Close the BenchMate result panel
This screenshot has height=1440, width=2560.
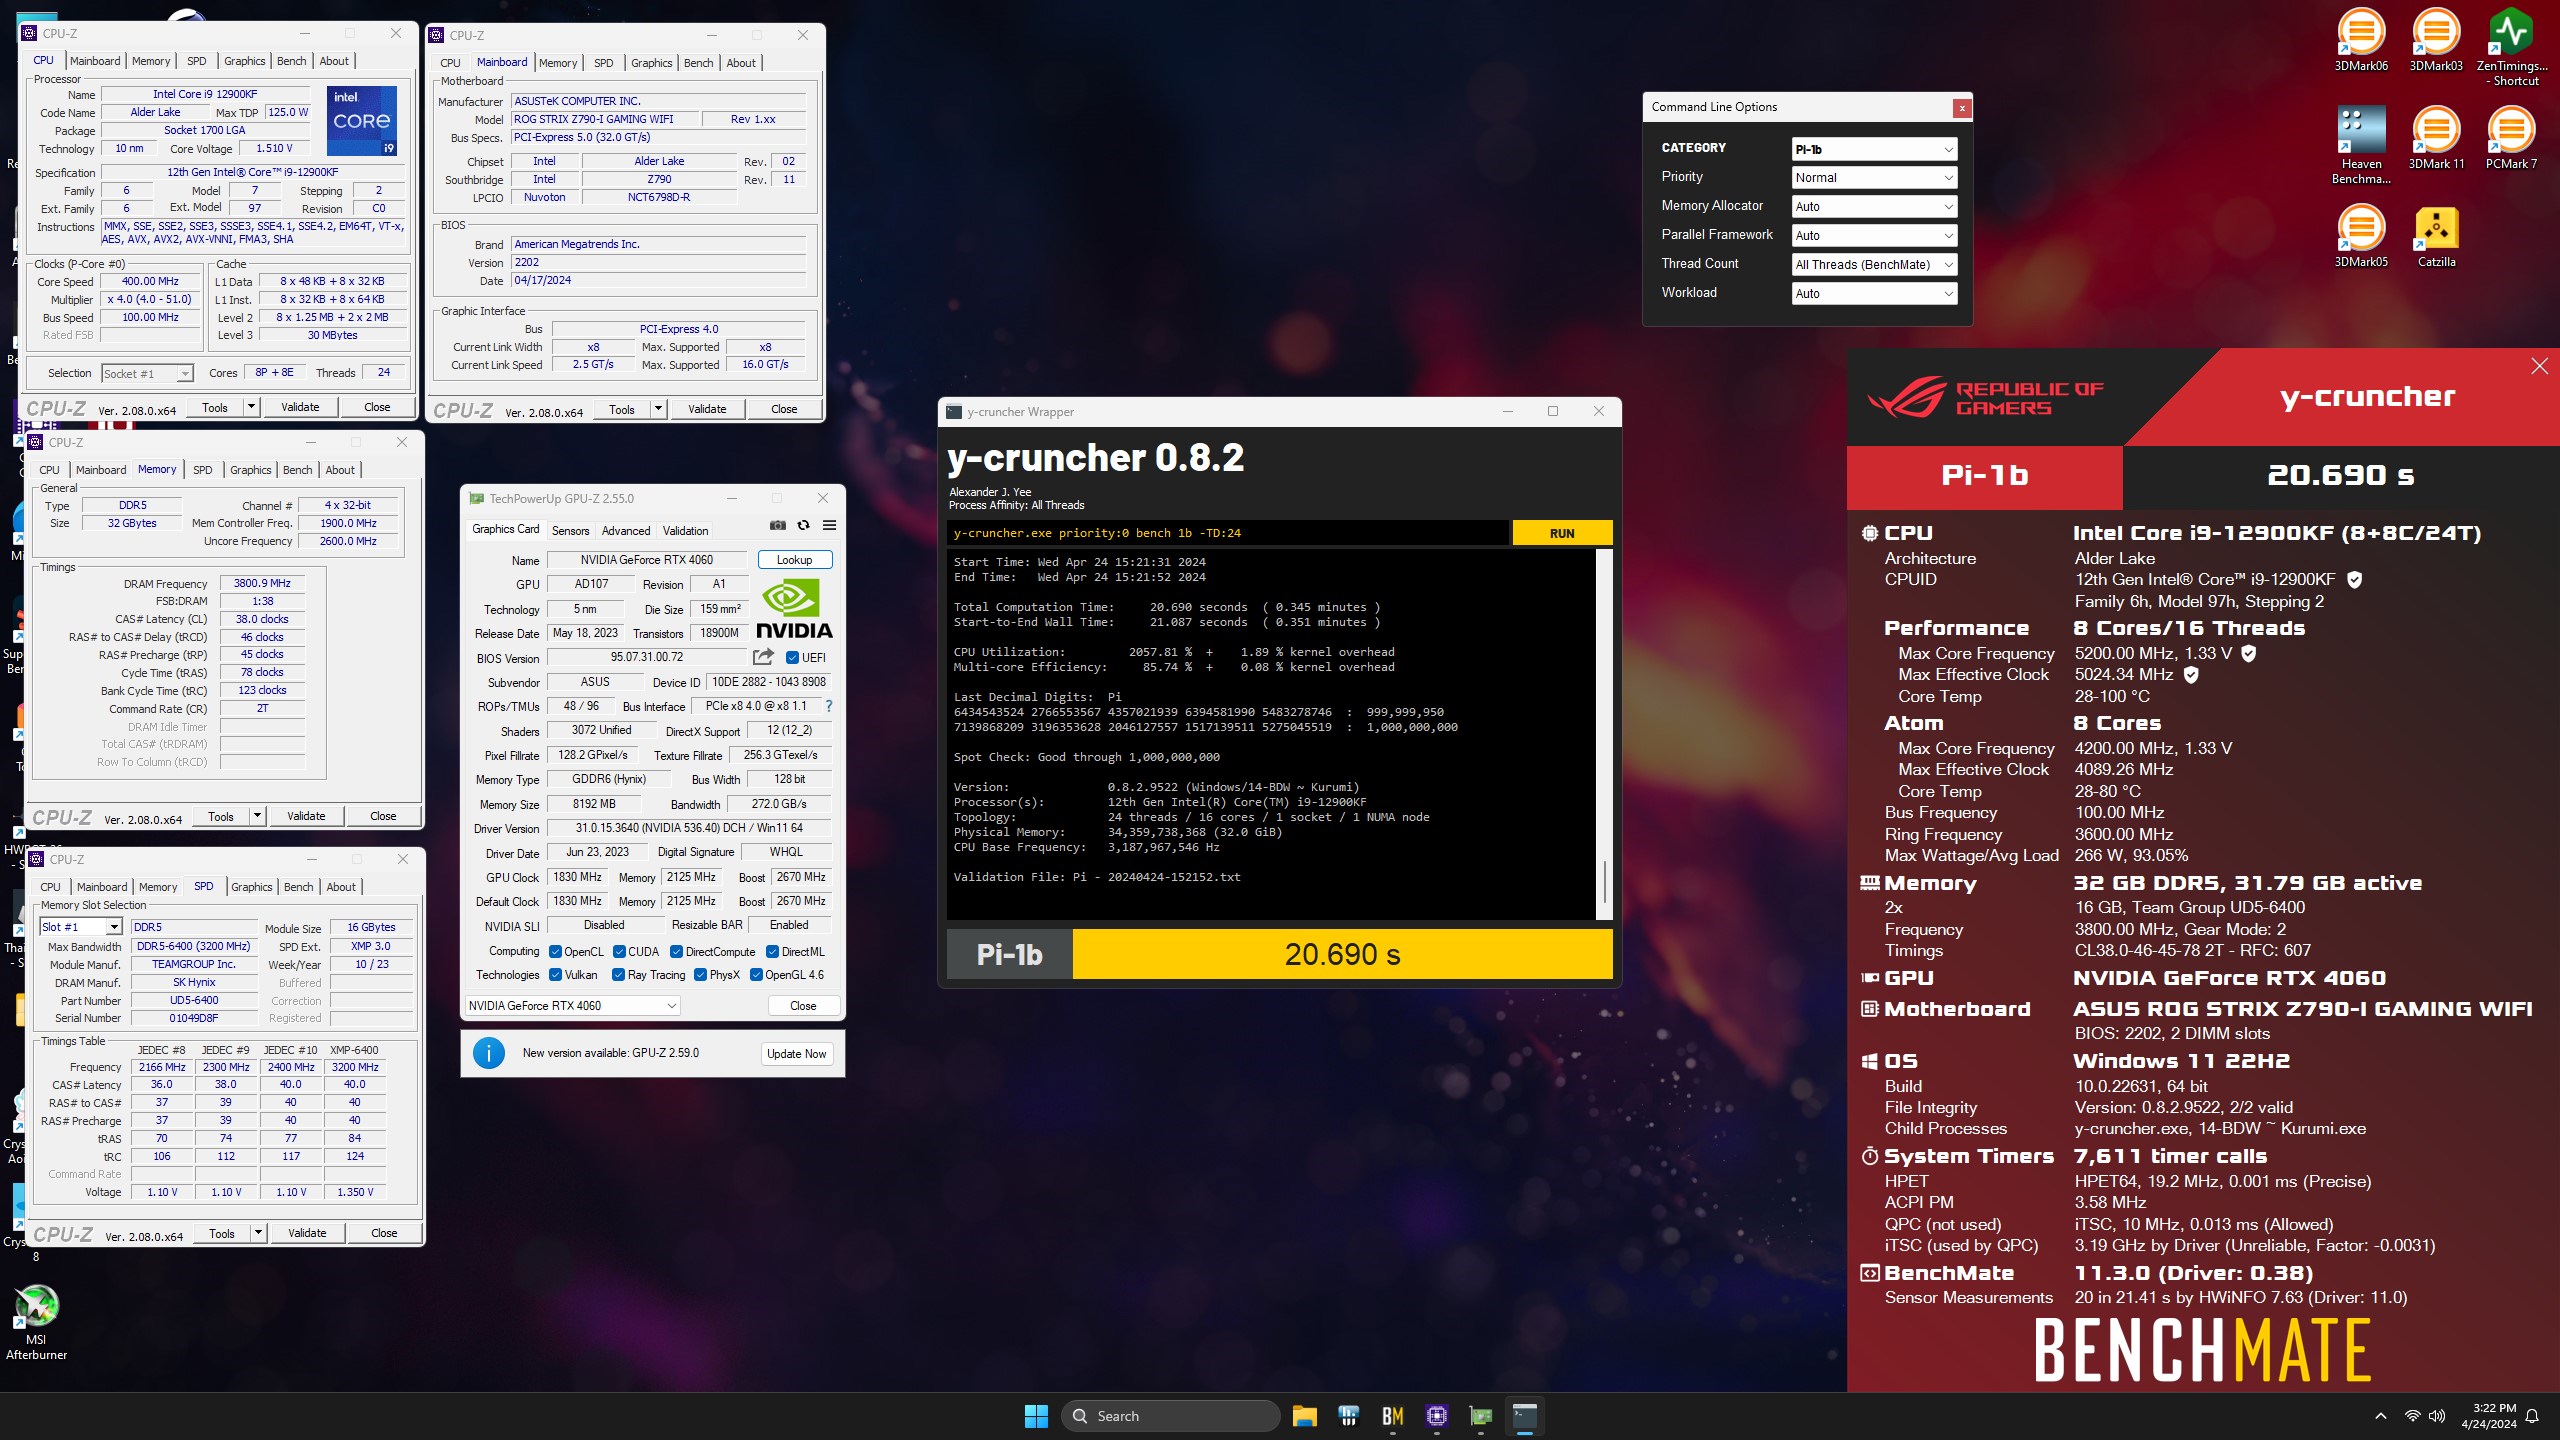tap(2540, 366)
